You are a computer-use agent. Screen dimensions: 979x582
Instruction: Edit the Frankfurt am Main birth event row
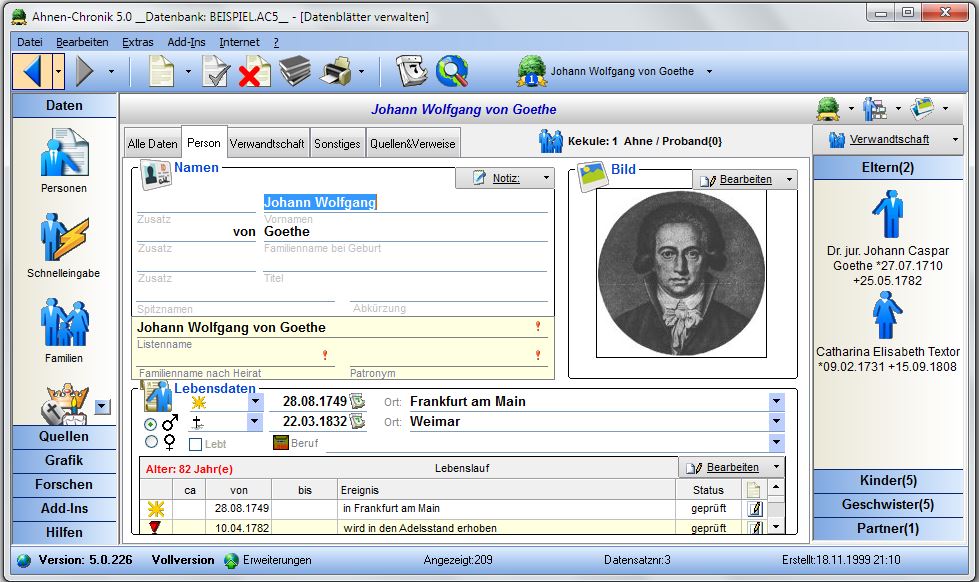point(755,508)
